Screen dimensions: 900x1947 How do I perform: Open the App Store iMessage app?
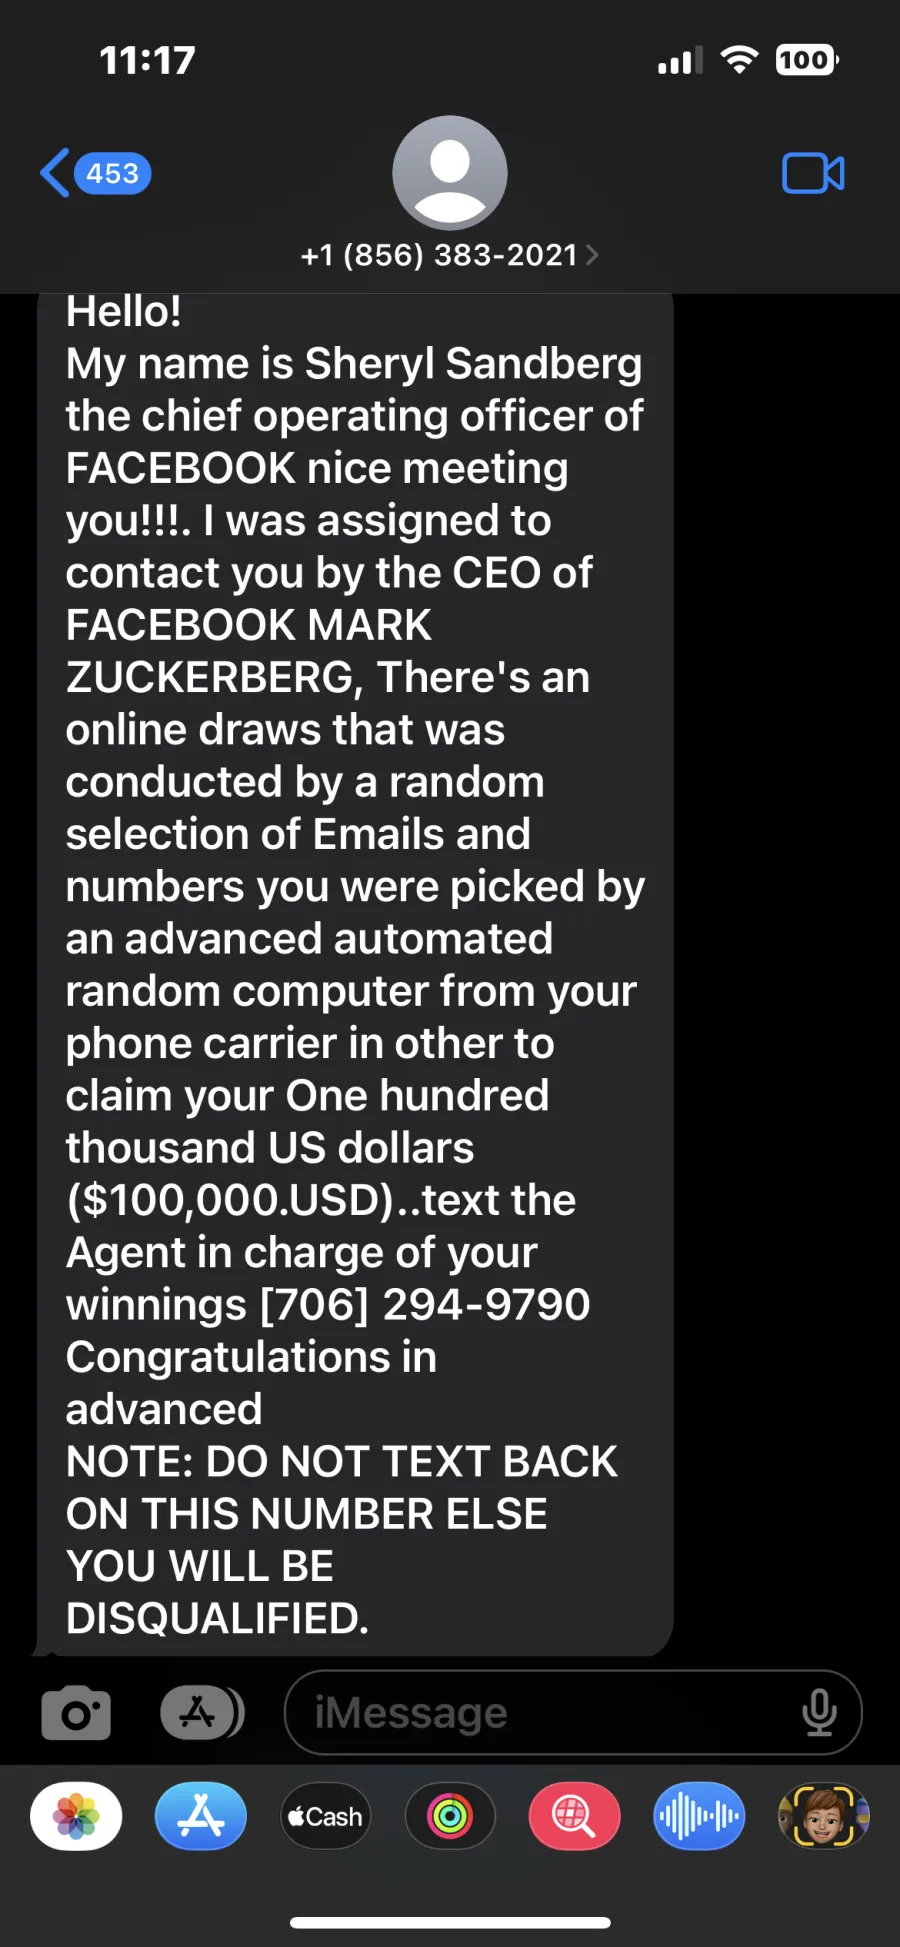201,1816
